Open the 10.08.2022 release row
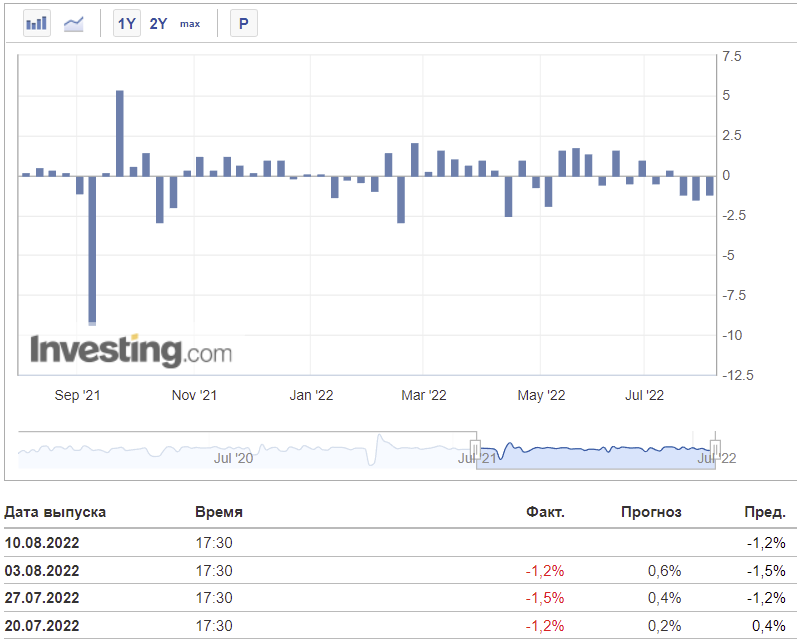The image size is (797, 639). (42, 543)
